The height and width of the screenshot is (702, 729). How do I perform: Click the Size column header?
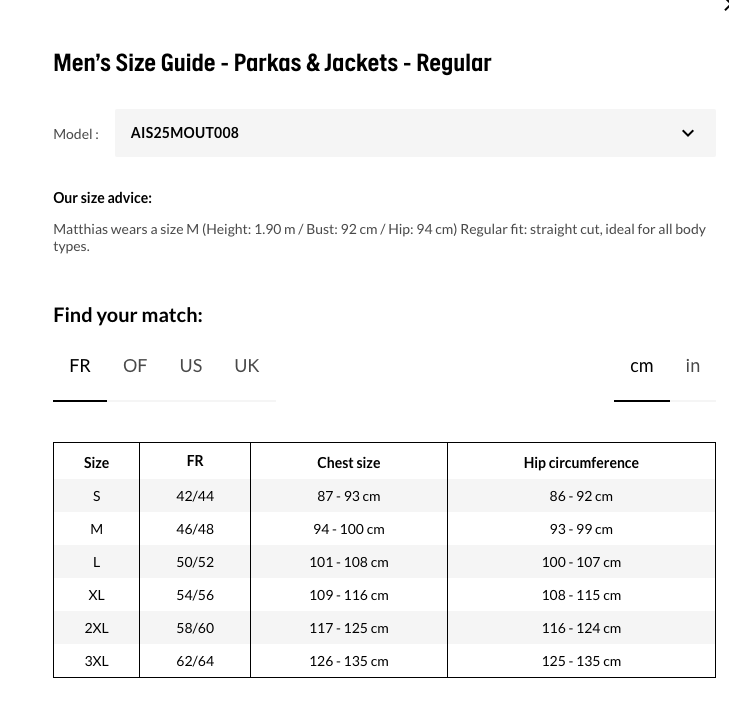96,463
